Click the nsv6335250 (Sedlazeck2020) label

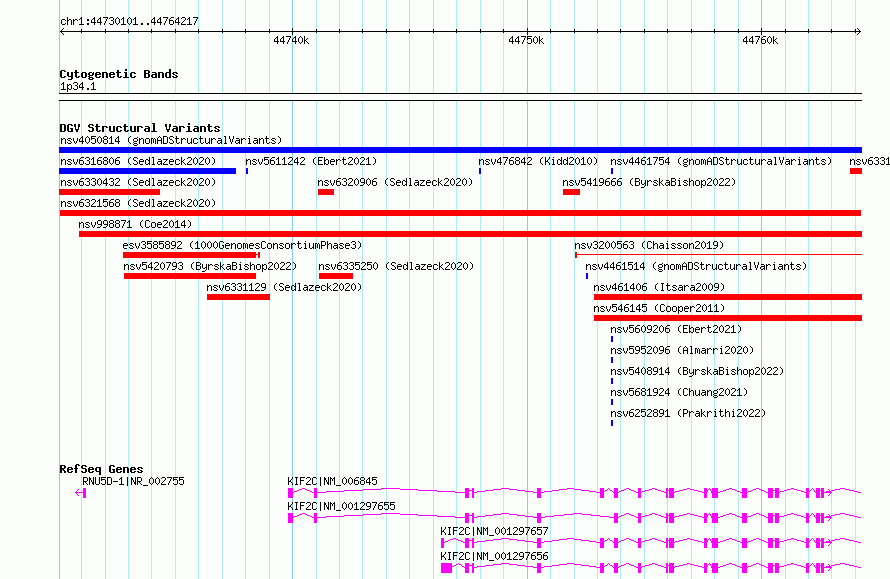(x=396, y=266)
